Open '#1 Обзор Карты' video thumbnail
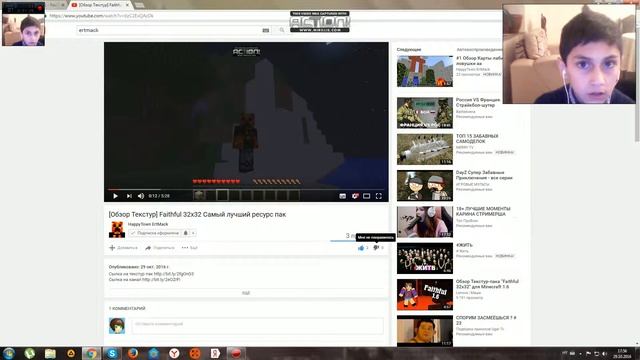The image size is (640, 360). pos(425,71)
